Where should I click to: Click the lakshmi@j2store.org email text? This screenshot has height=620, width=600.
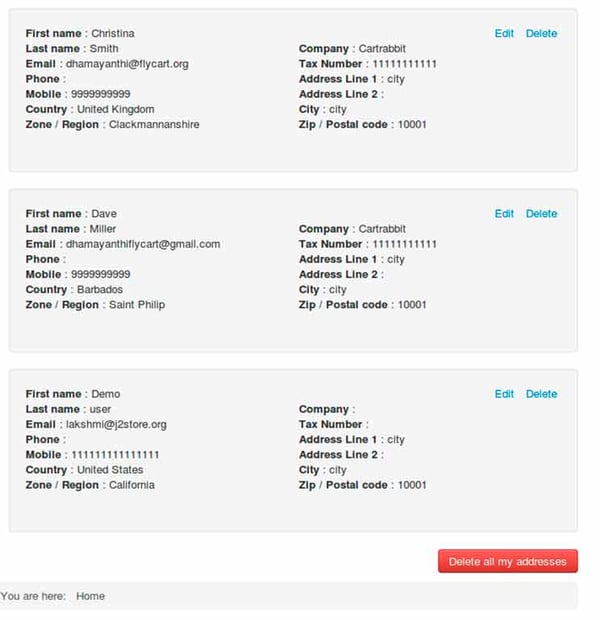click(x=116, y=425)
